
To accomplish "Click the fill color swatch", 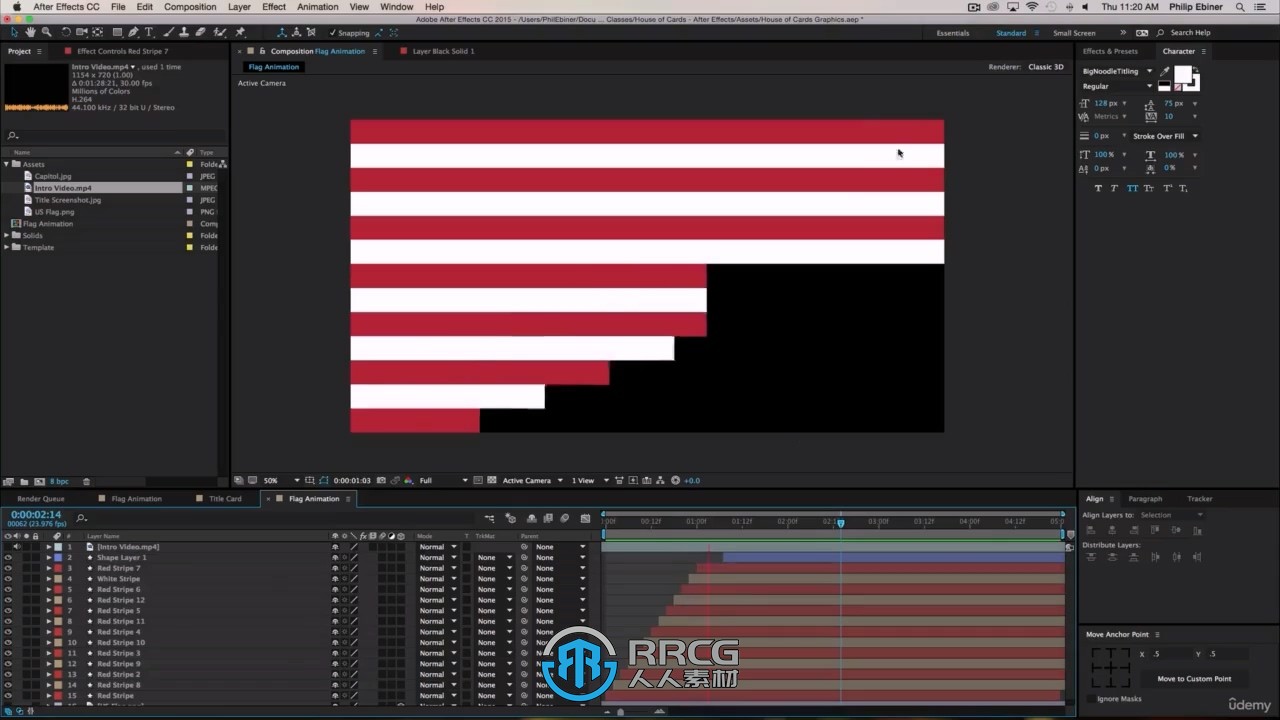I will click(1183, 75).
